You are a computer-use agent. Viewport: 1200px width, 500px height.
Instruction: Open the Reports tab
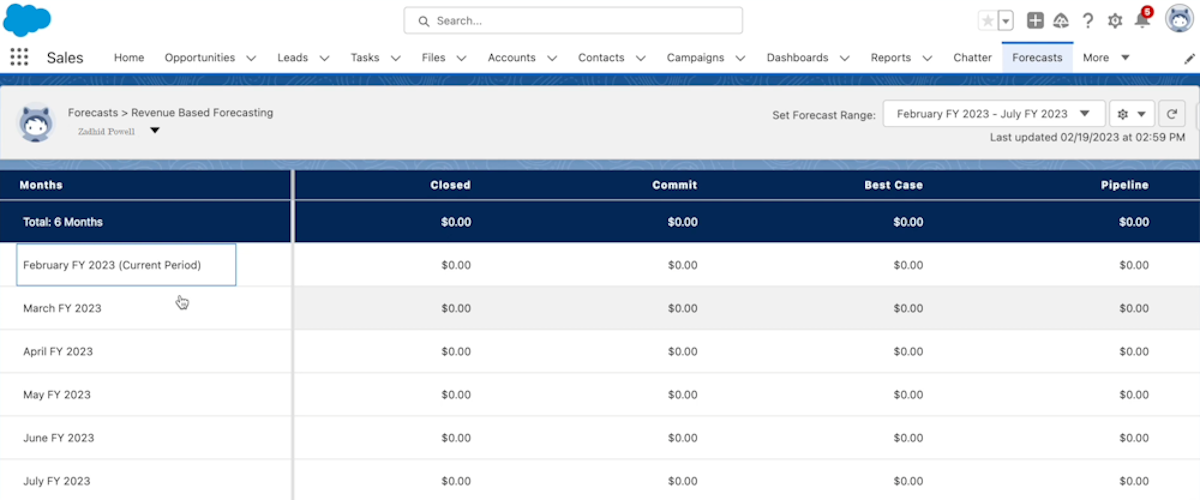pyautogui.click(x=890, y=57)
